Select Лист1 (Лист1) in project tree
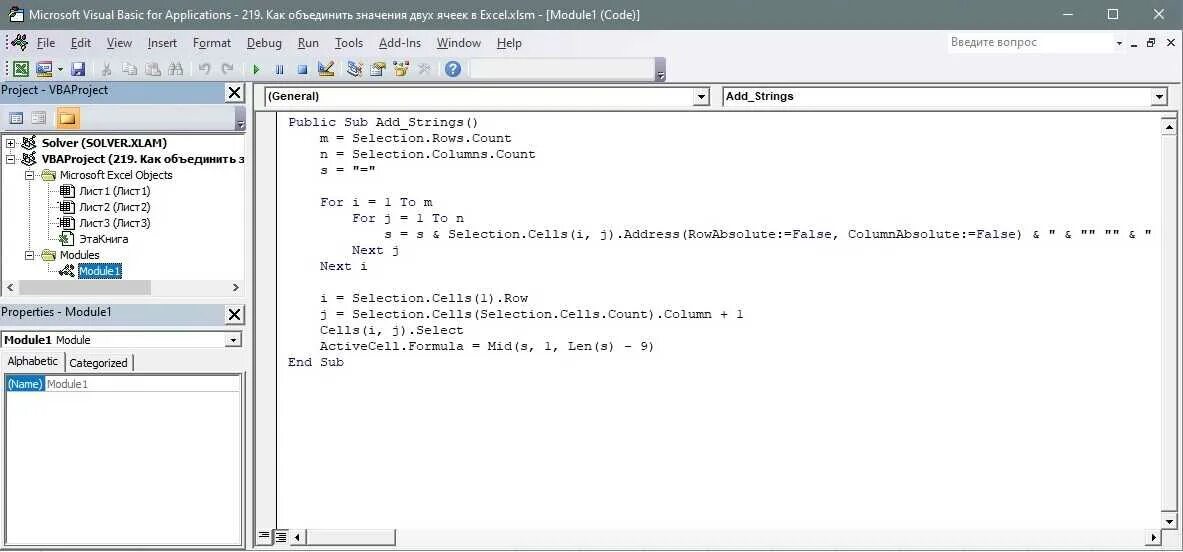 115,191
